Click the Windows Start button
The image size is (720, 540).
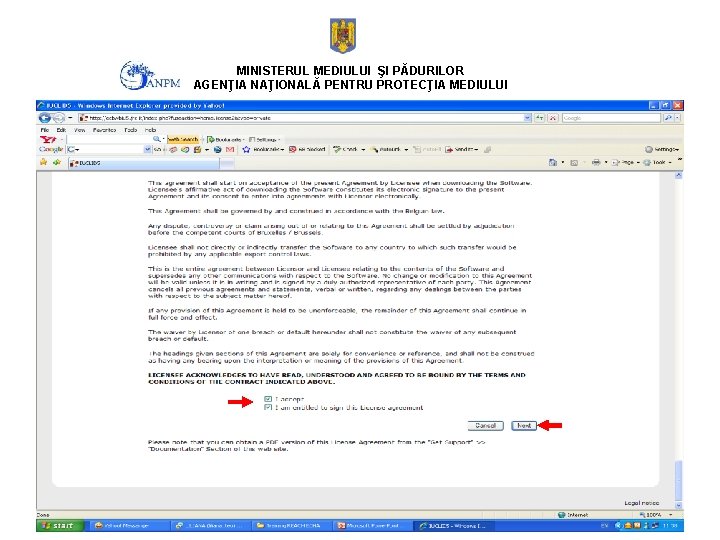(60, 526)
